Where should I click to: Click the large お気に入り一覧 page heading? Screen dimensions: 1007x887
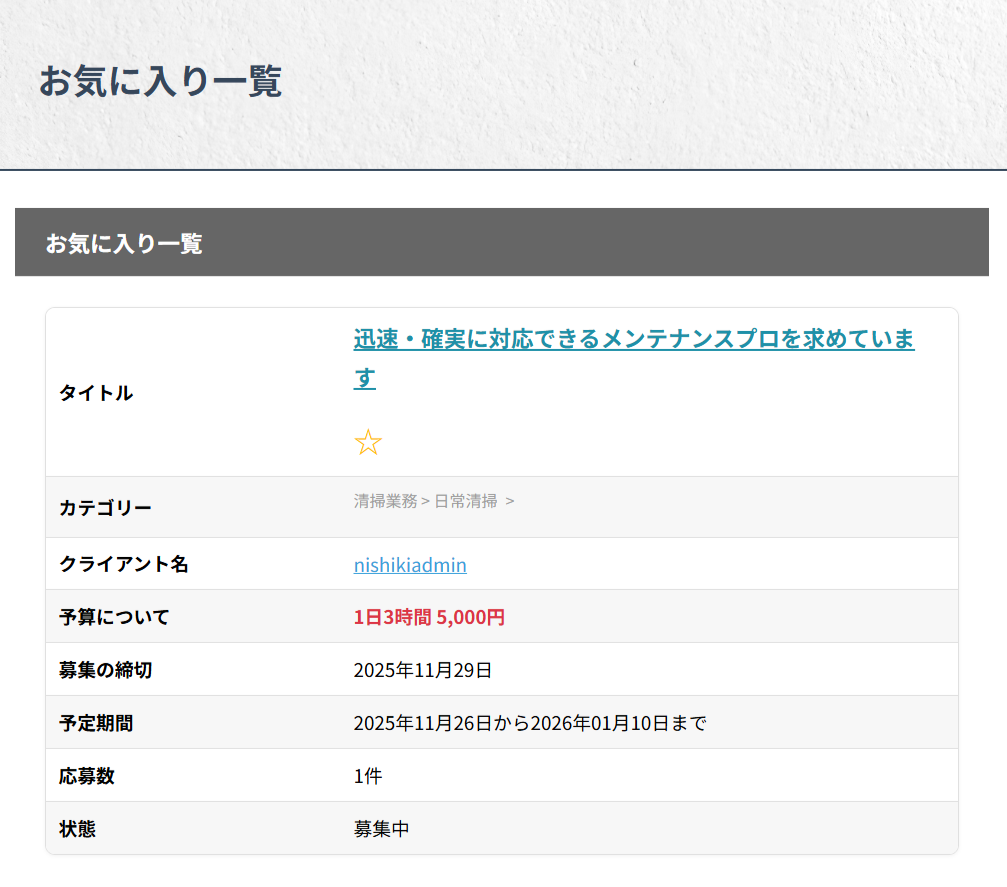coord(160,82)
